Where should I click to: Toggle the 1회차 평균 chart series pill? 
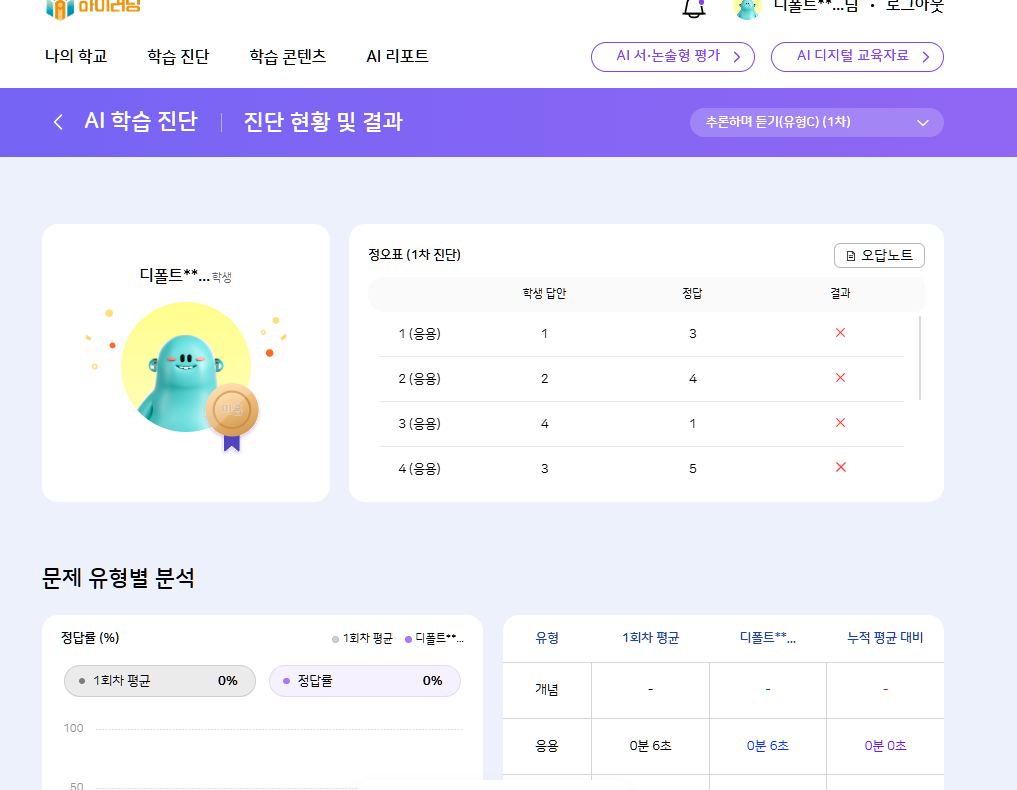[x=162, y=681]
